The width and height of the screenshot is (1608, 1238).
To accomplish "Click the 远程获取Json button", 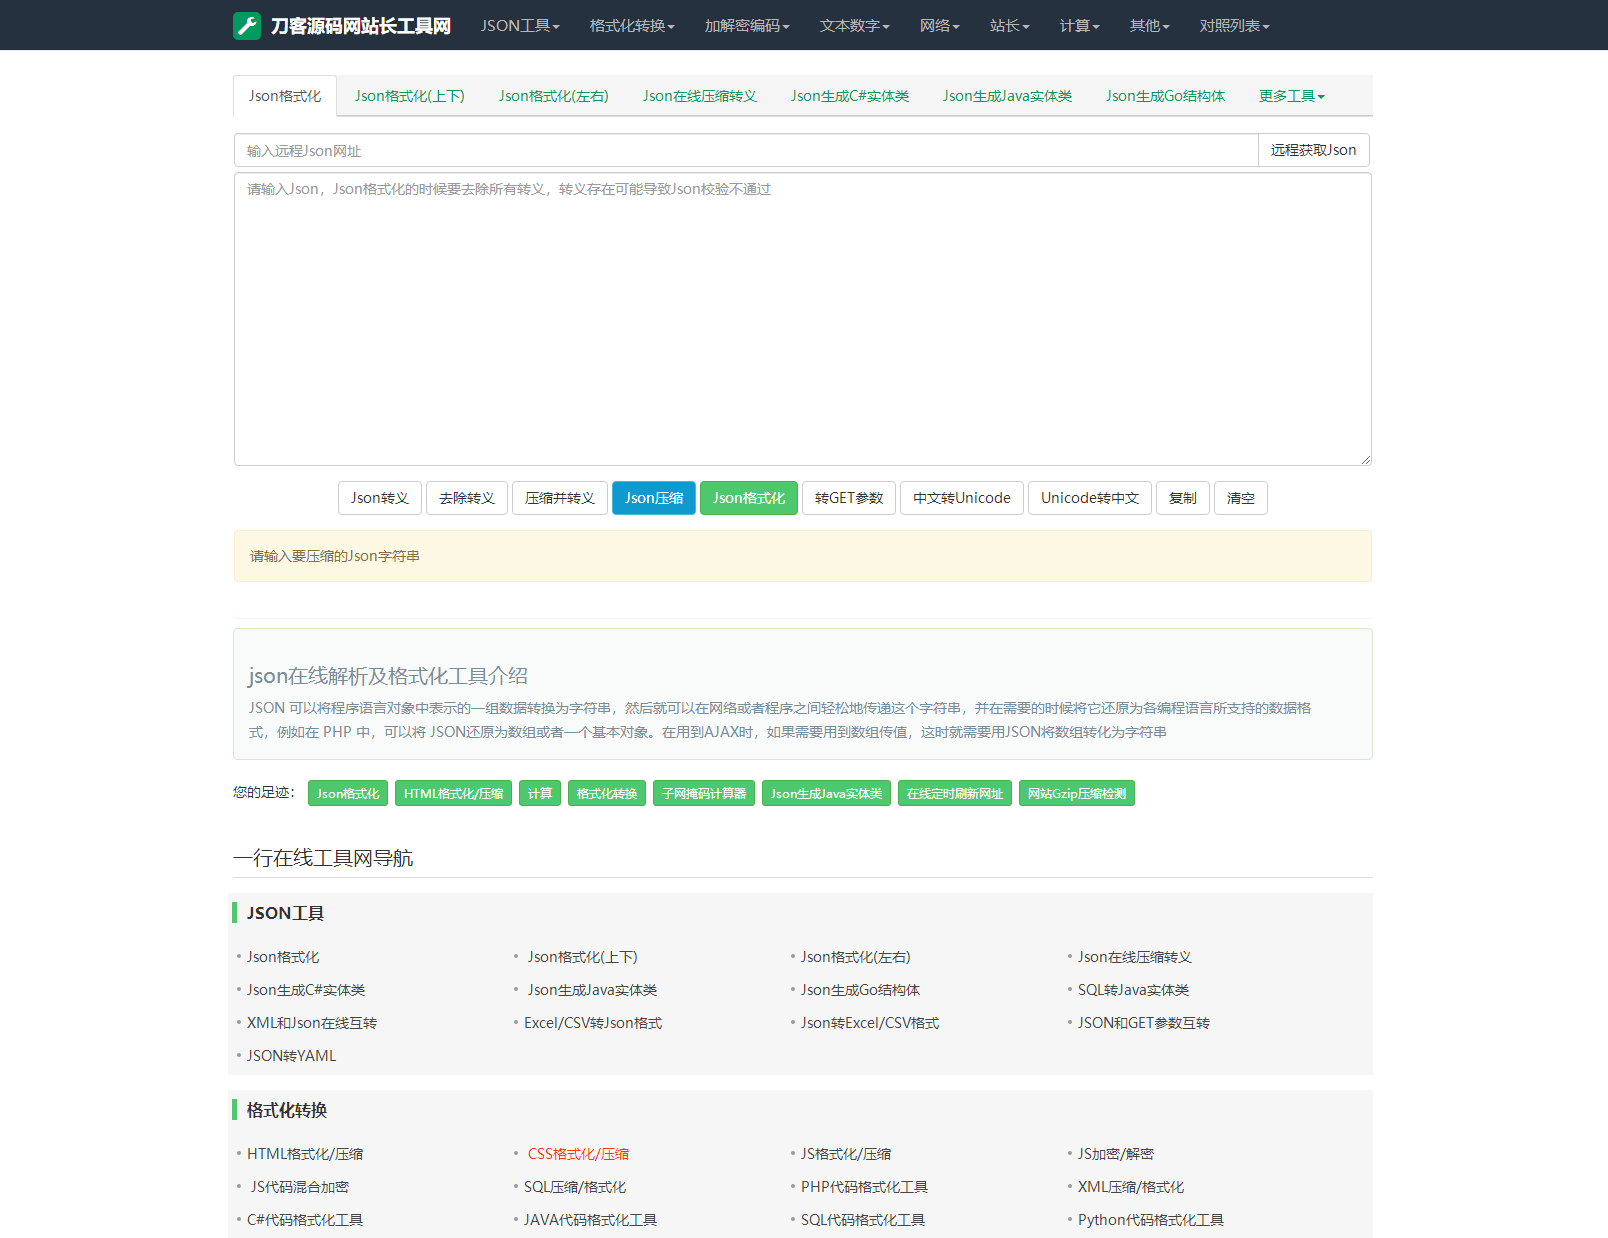I will 1313,150.
